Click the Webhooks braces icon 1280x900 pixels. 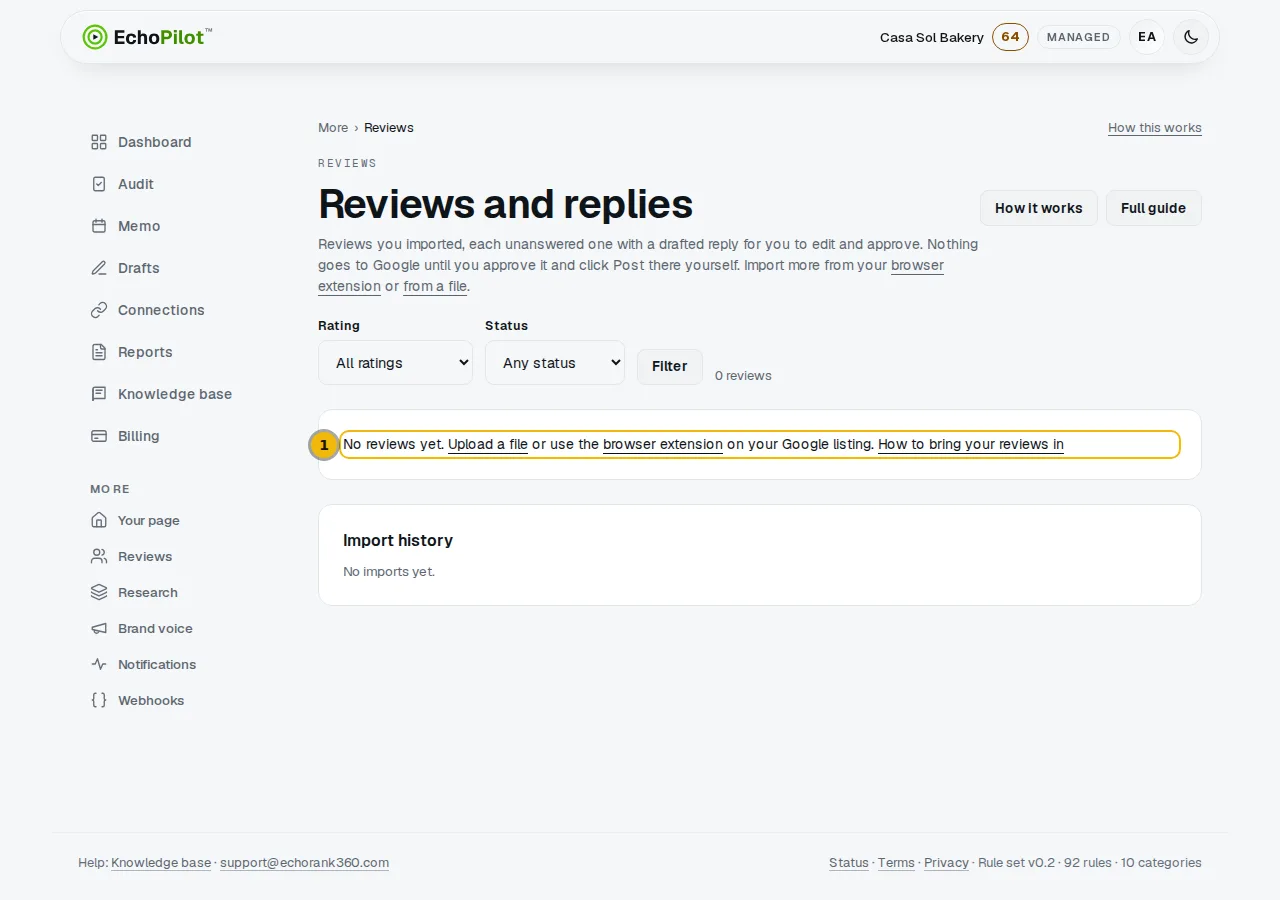click(99, 700)
